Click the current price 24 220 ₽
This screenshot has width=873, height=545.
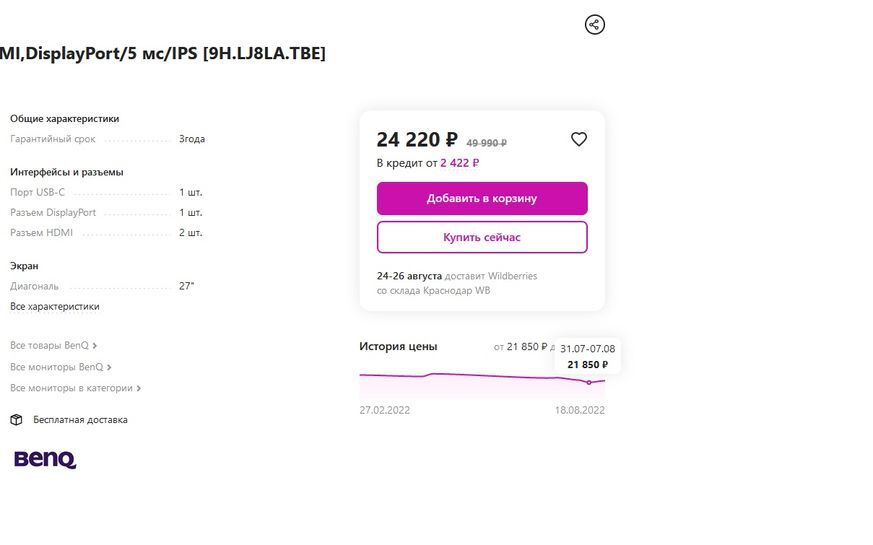417,140
